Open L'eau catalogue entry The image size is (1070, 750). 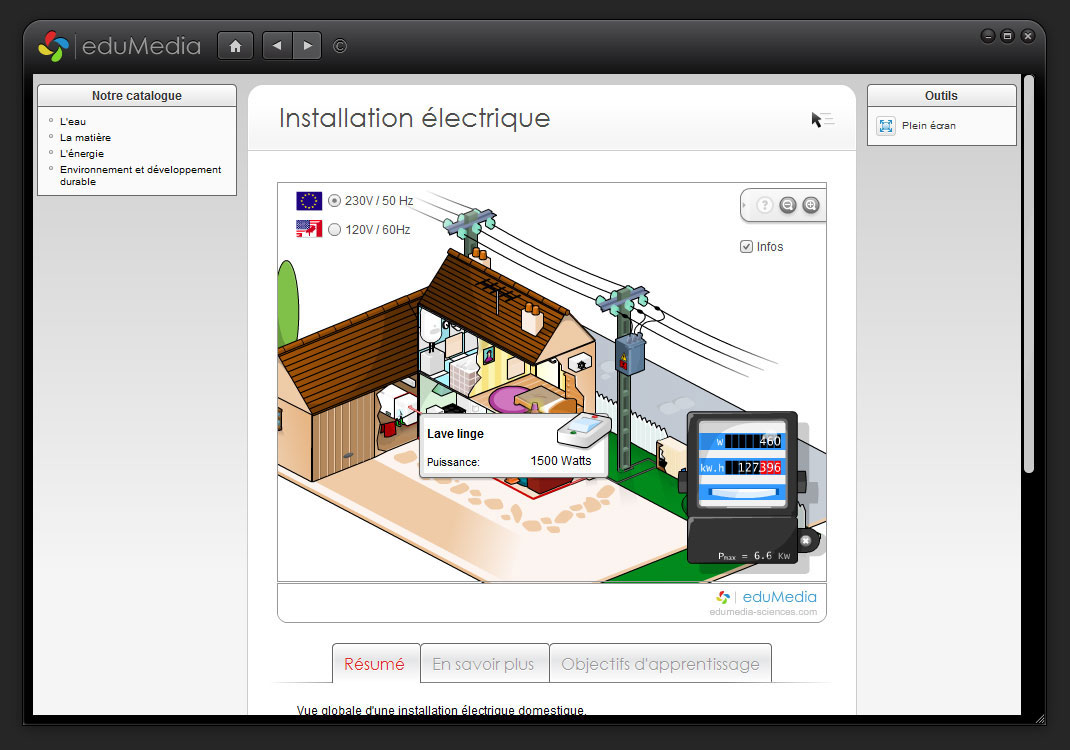coord(73,121)
